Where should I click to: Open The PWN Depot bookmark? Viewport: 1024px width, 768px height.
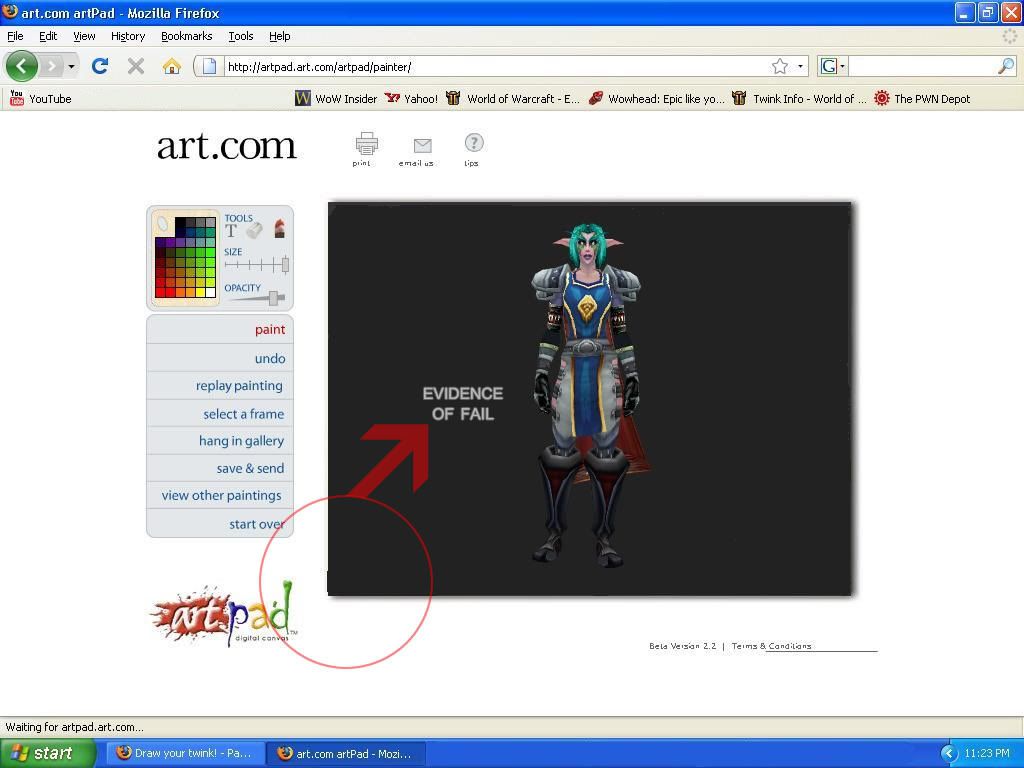pyautogui.click(x=922, y=99)
